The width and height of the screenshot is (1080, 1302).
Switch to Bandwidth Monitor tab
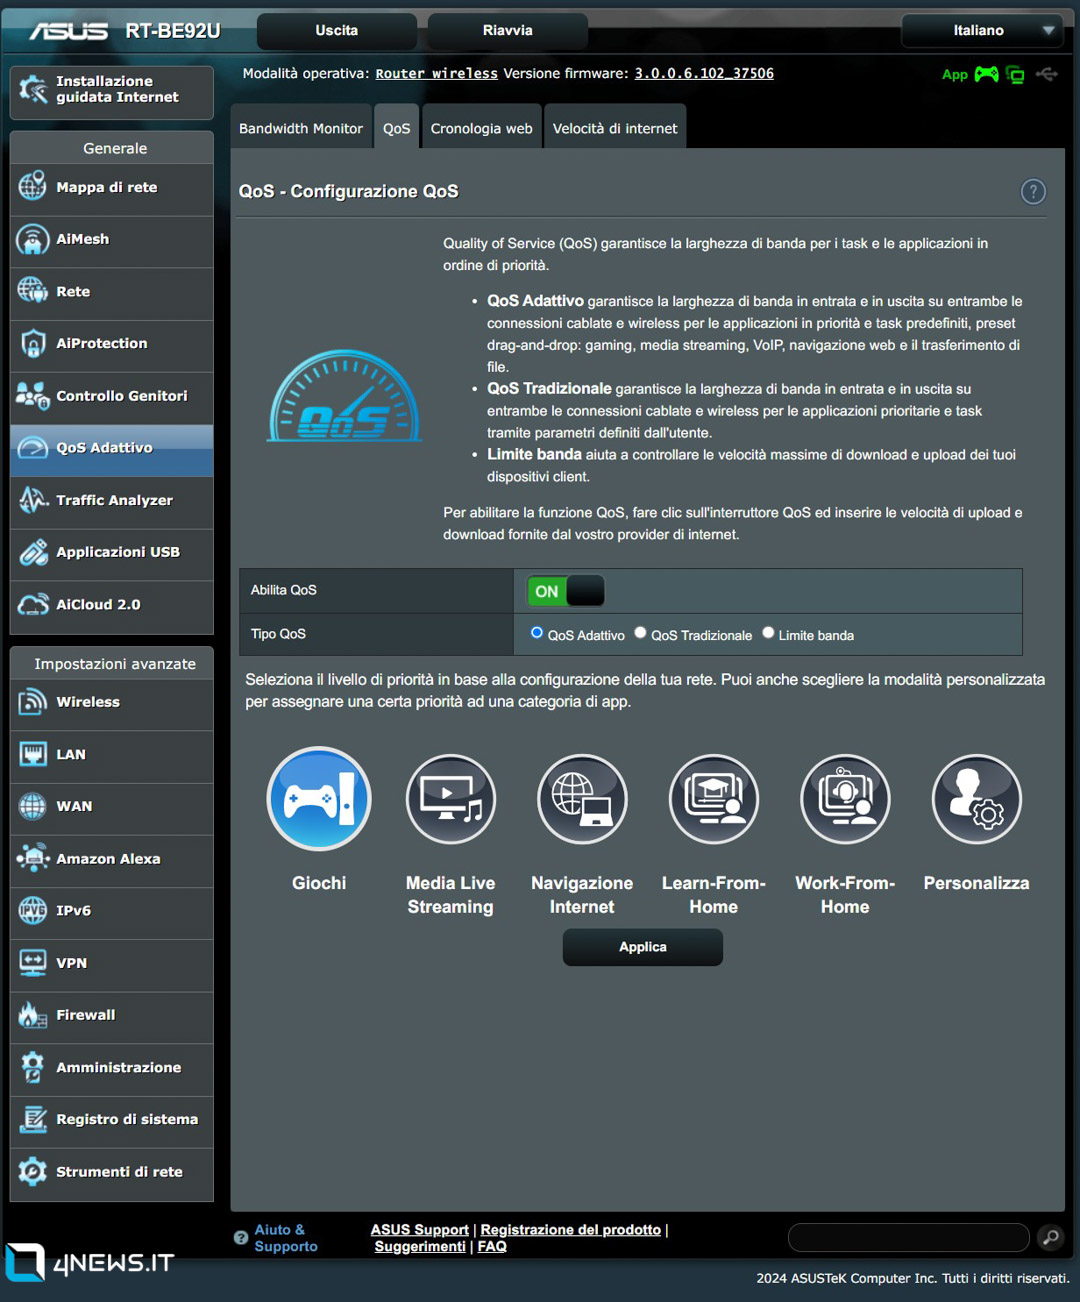301,127
